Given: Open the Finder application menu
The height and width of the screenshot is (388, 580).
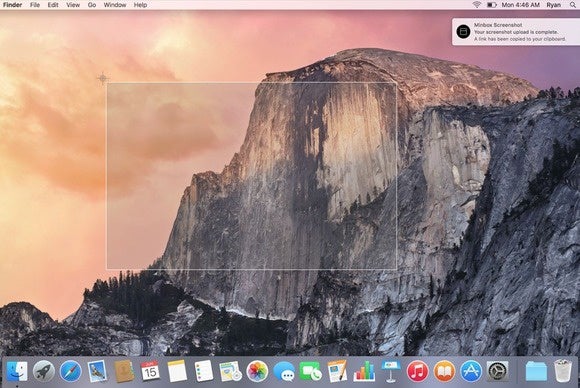Looking at the screenshot, I should [x=13, y=5].
